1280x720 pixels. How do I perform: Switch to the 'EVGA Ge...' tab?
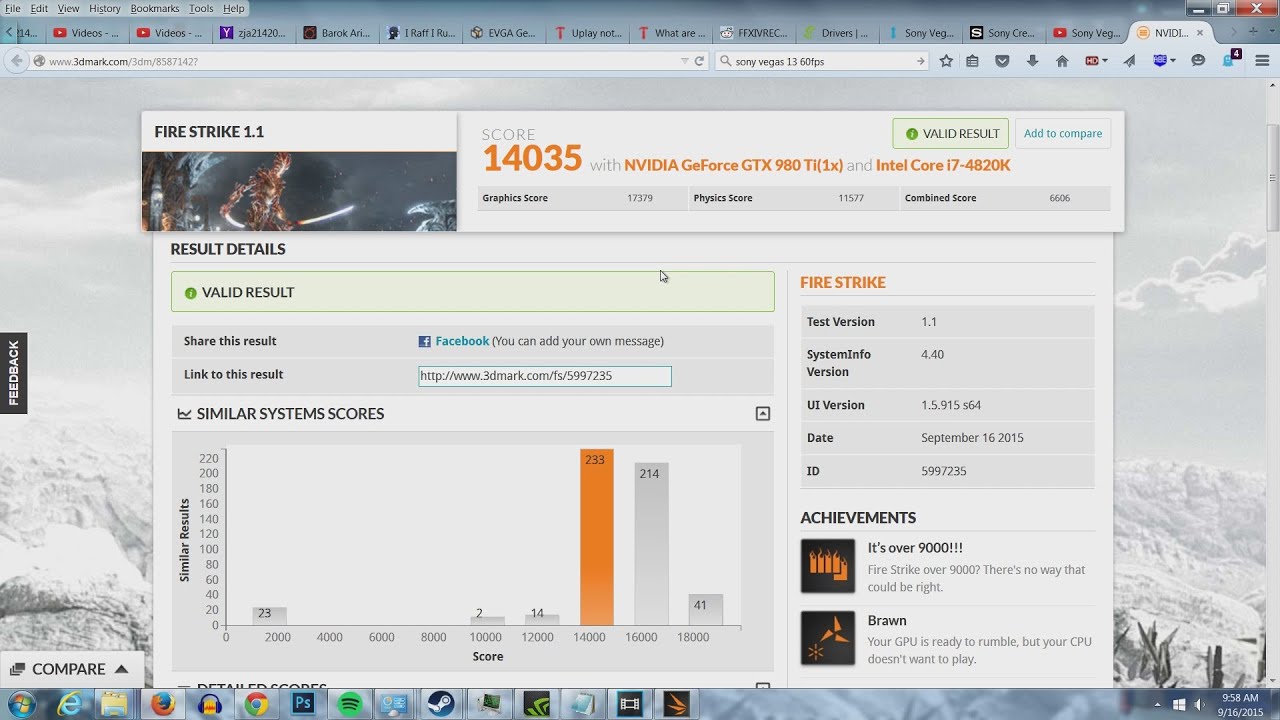pyautogui.click(x=503, y=33)
